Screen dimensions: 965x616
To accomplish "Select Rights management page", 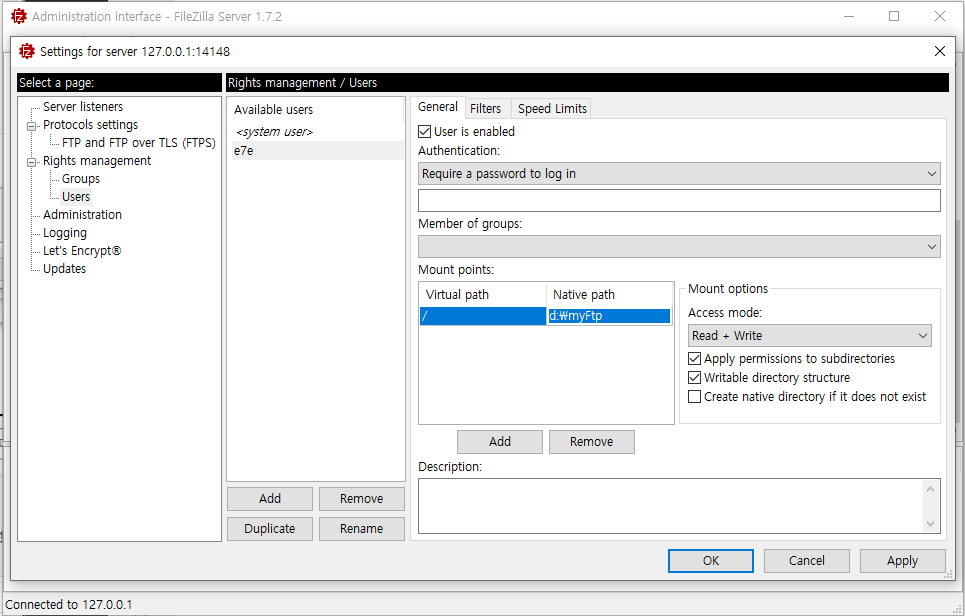I will pyautogui.click(x=97, y=161).
